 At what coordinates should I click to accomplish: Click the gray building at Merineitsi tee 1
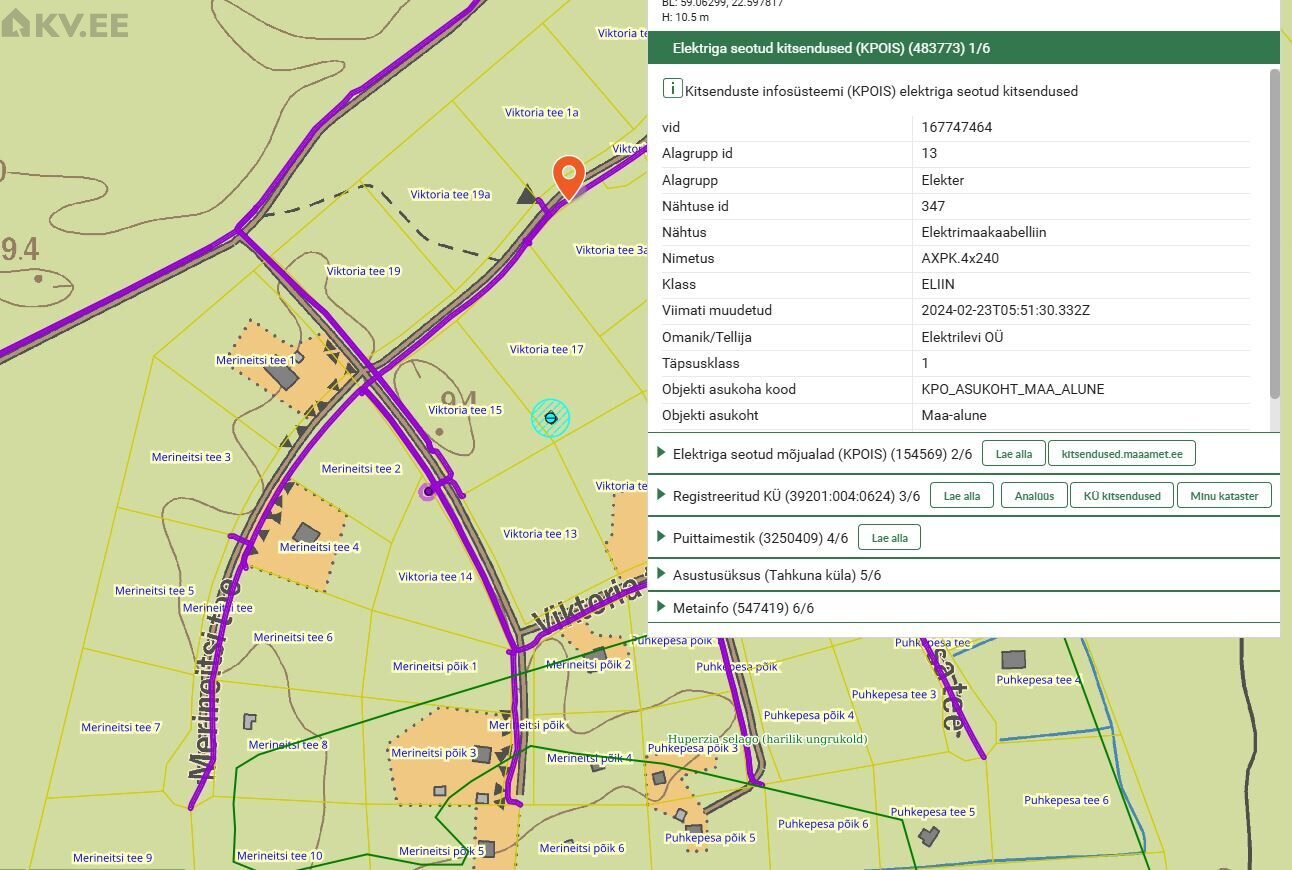point(282,377)
